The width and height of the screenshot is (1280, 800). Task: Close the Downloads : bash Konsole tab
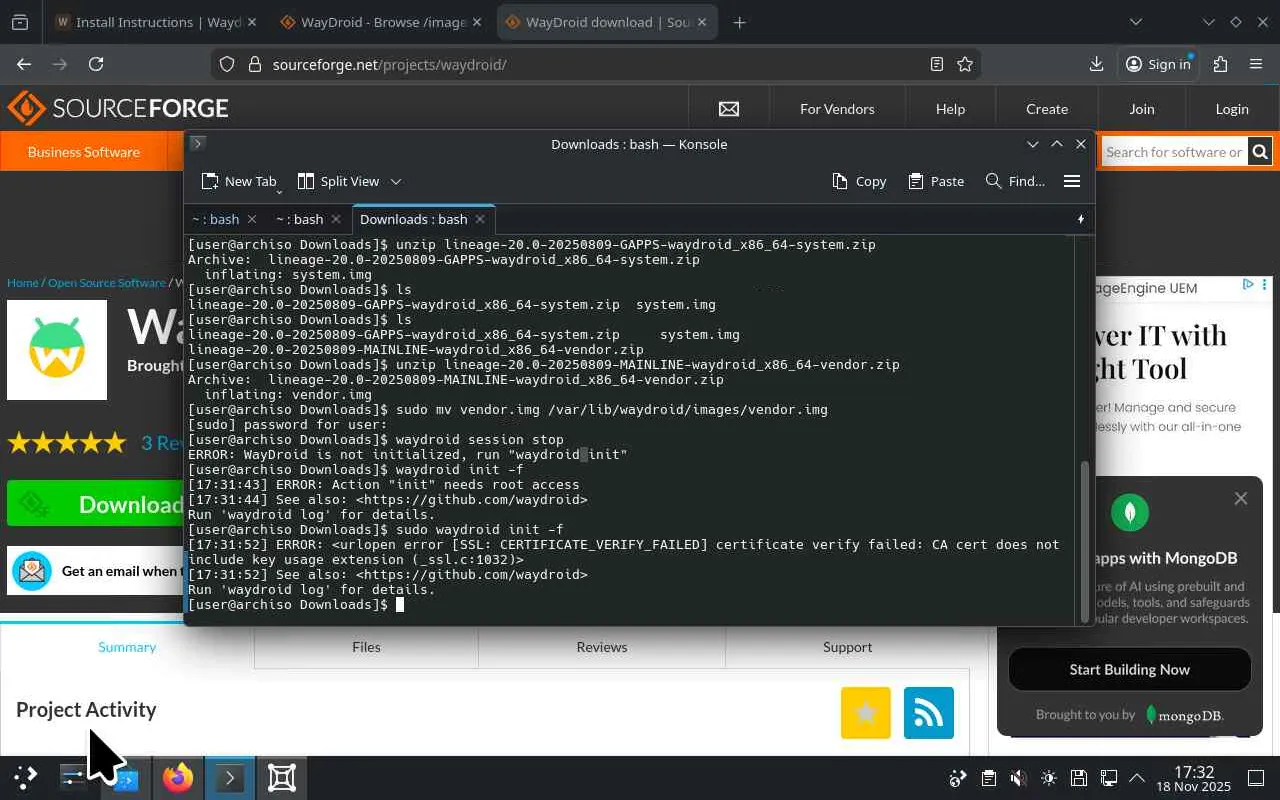(480, 219)
